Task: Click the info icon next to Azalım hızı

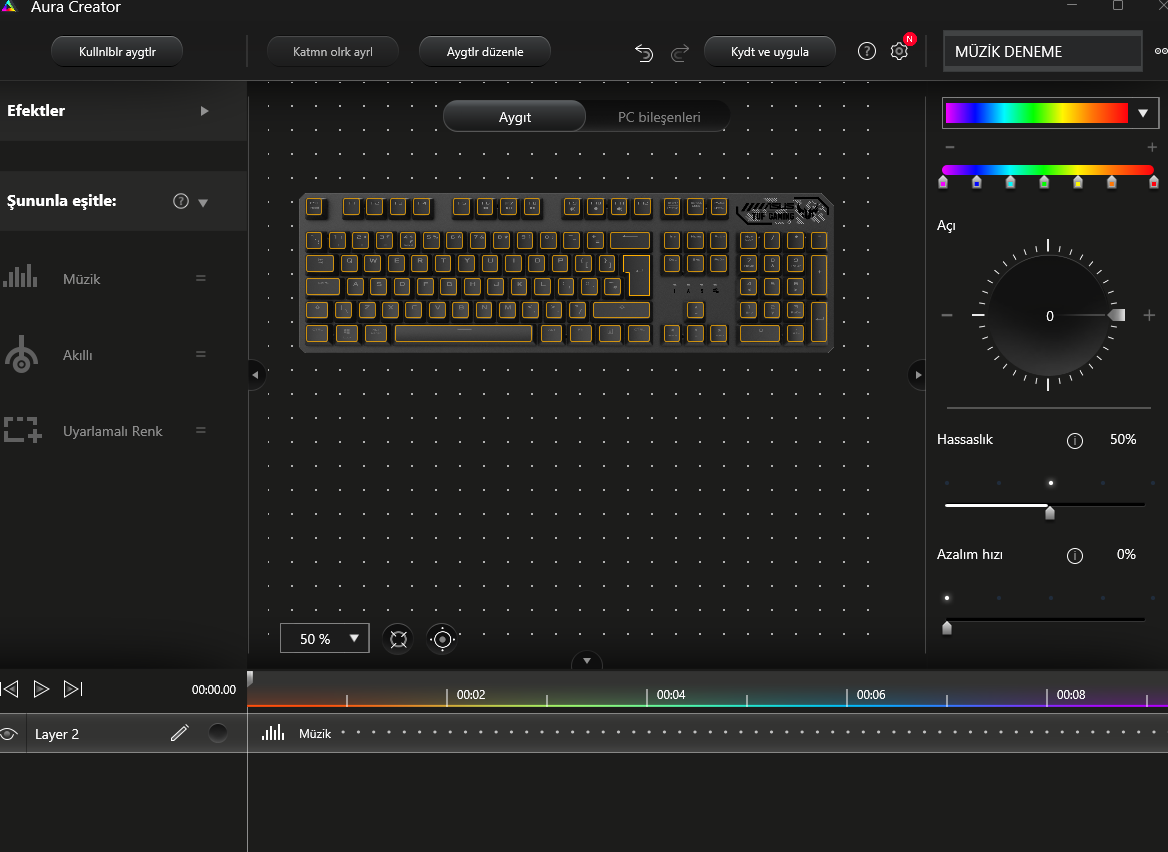Action: pos(1074,556)
